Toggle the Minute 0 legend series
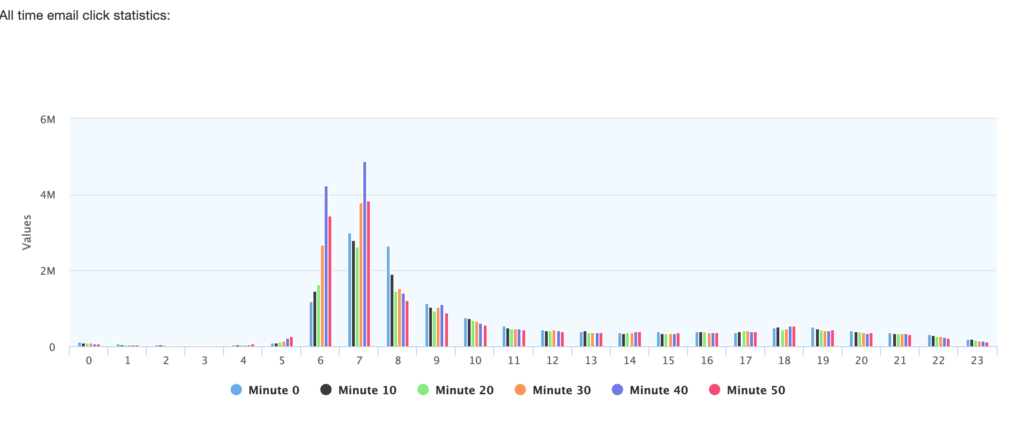The image size is (1024, 446). 265,390
